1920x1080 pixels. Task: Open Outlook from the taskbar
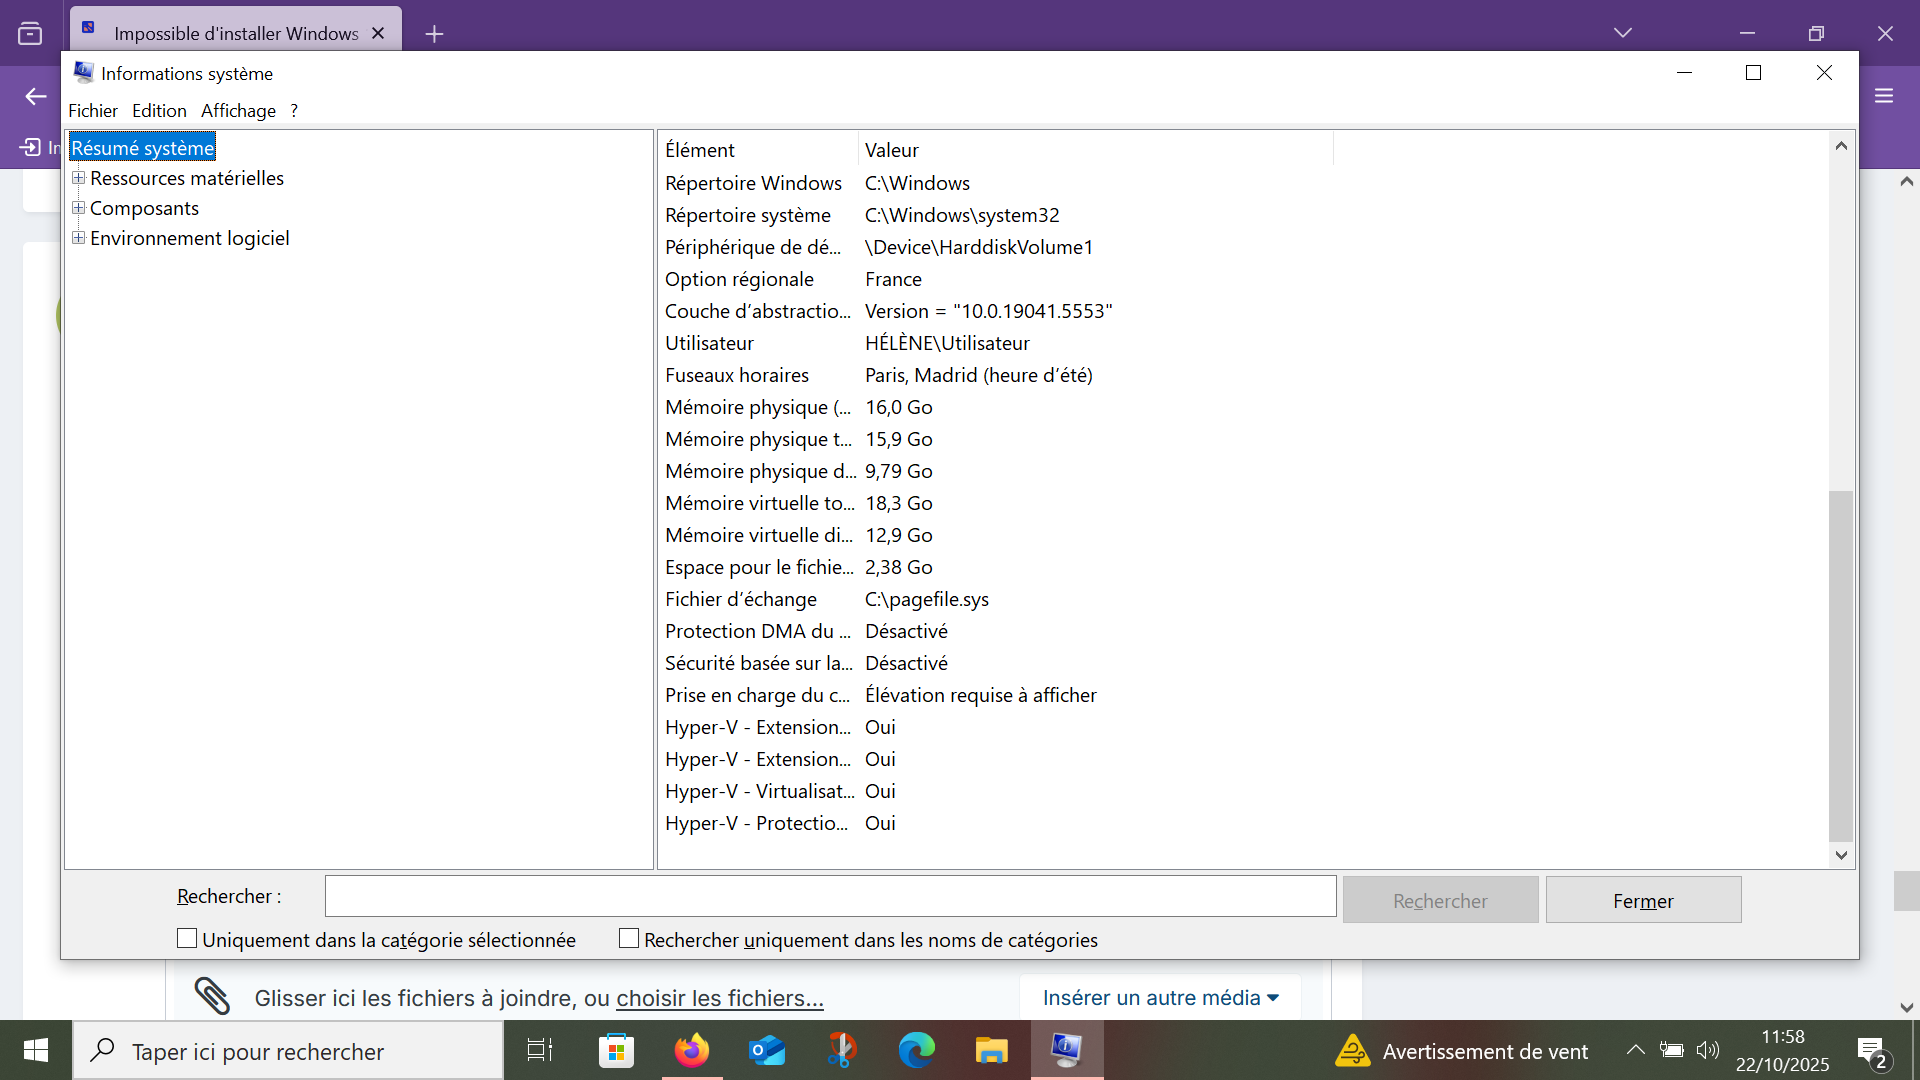pyautogui.click(x=767, y=1050)
